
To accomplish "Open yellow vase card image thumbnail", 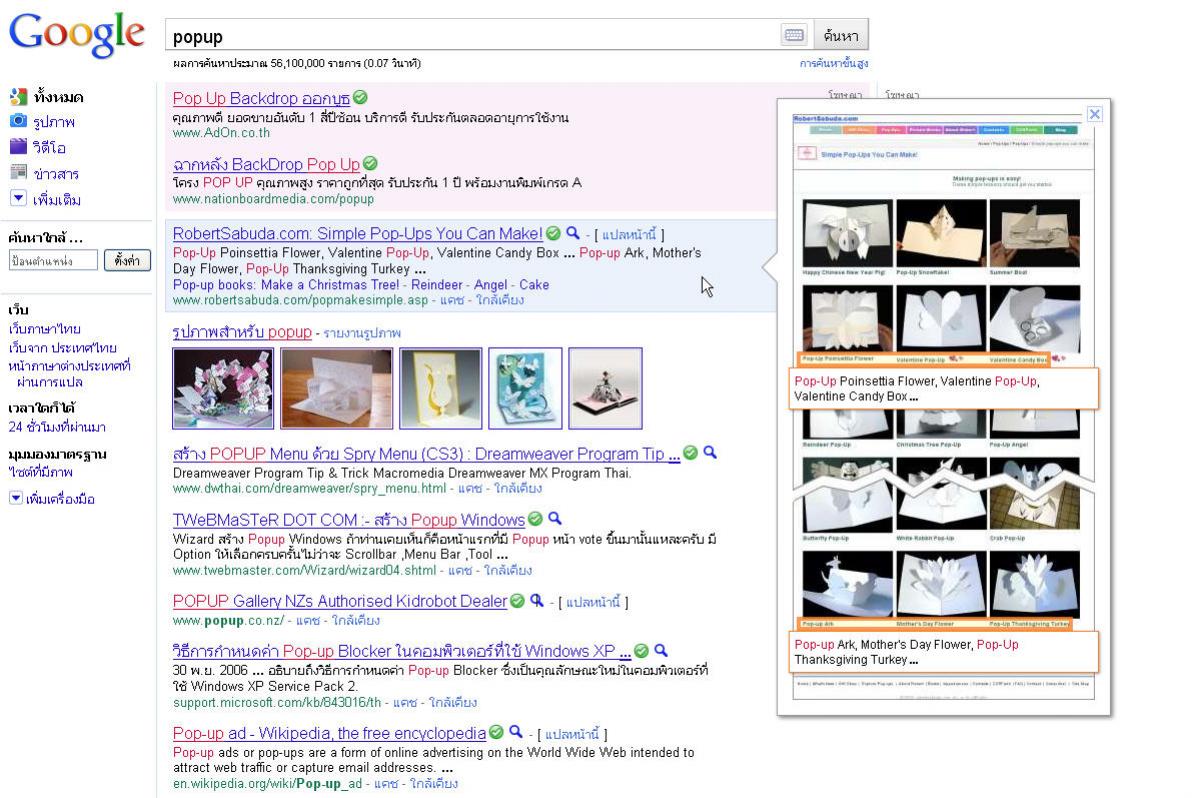I will (x=440, y=388).
